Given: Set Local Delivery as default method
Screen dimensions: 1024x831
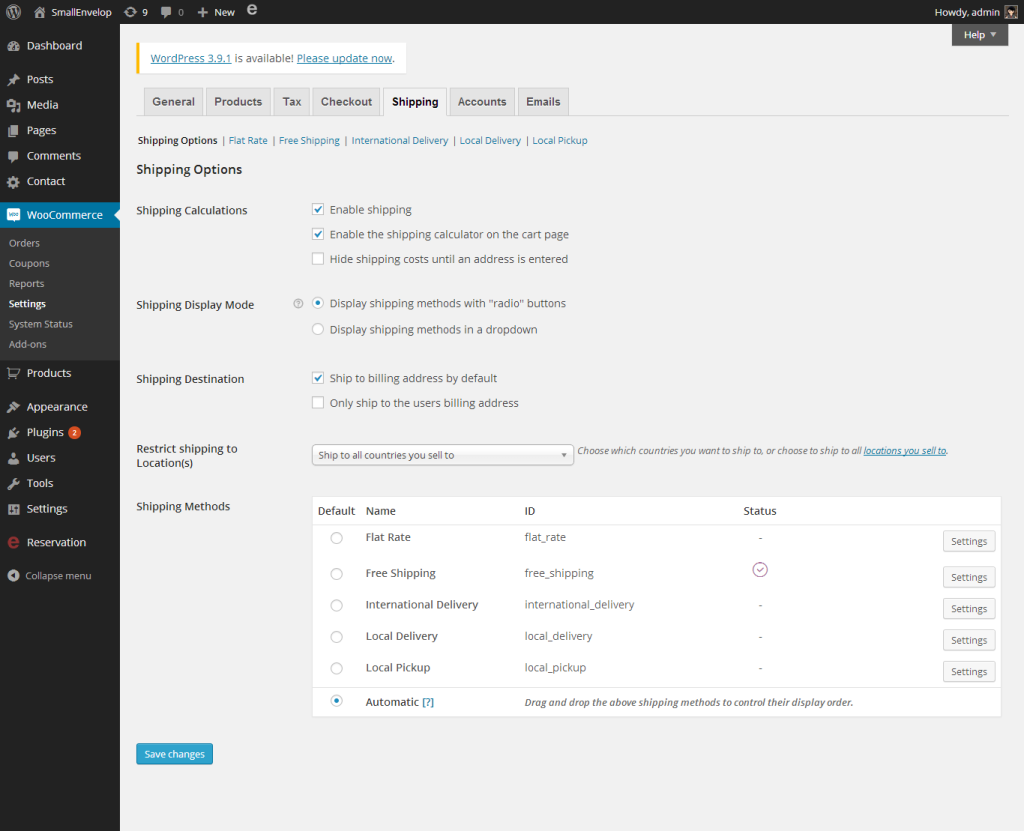Looking at the screenshot, I should point(336,637).
